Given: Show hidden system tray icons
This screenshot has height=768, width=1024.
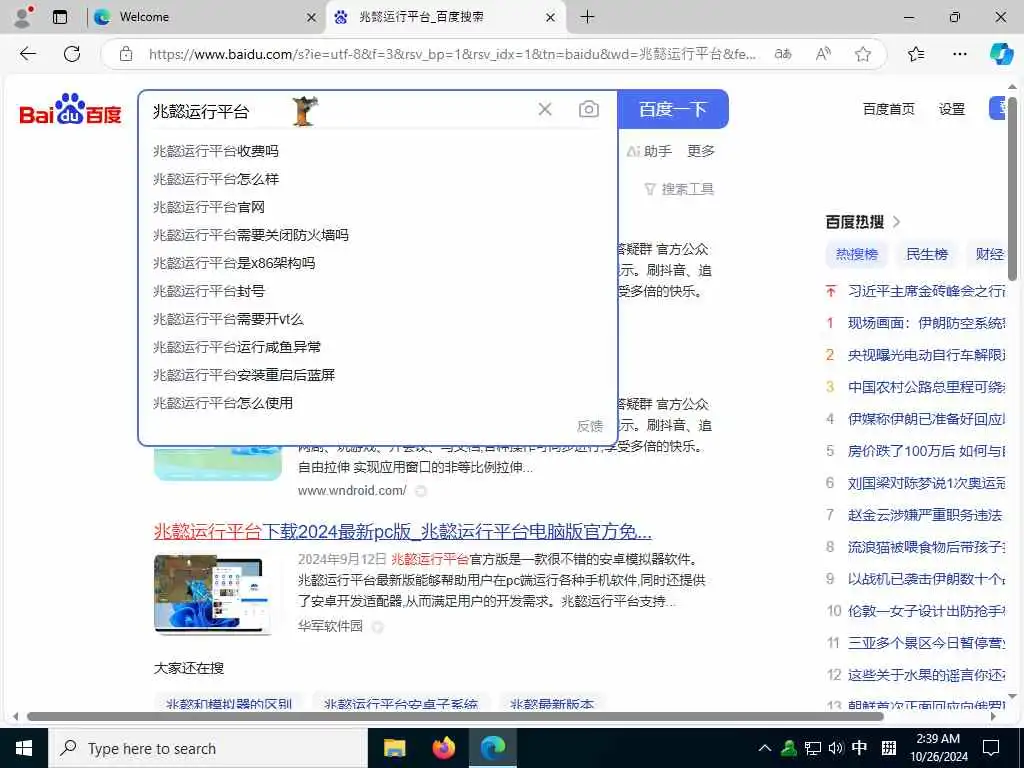Looking at the screenshot, I should (x=765, y=748).
